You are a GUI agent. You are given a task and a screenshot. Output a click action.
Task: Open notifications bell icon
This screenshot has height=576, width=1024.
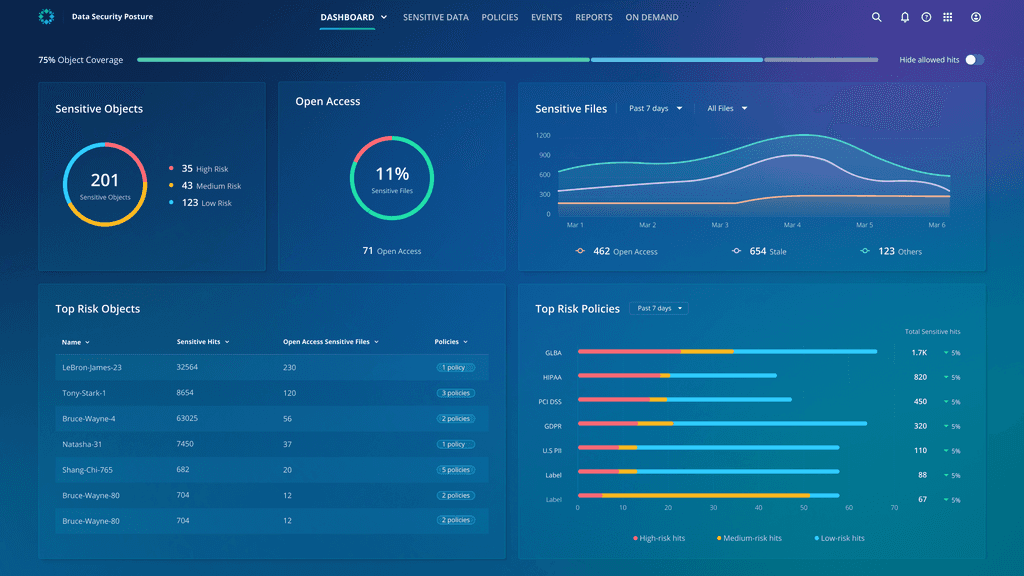pos(904,18)
